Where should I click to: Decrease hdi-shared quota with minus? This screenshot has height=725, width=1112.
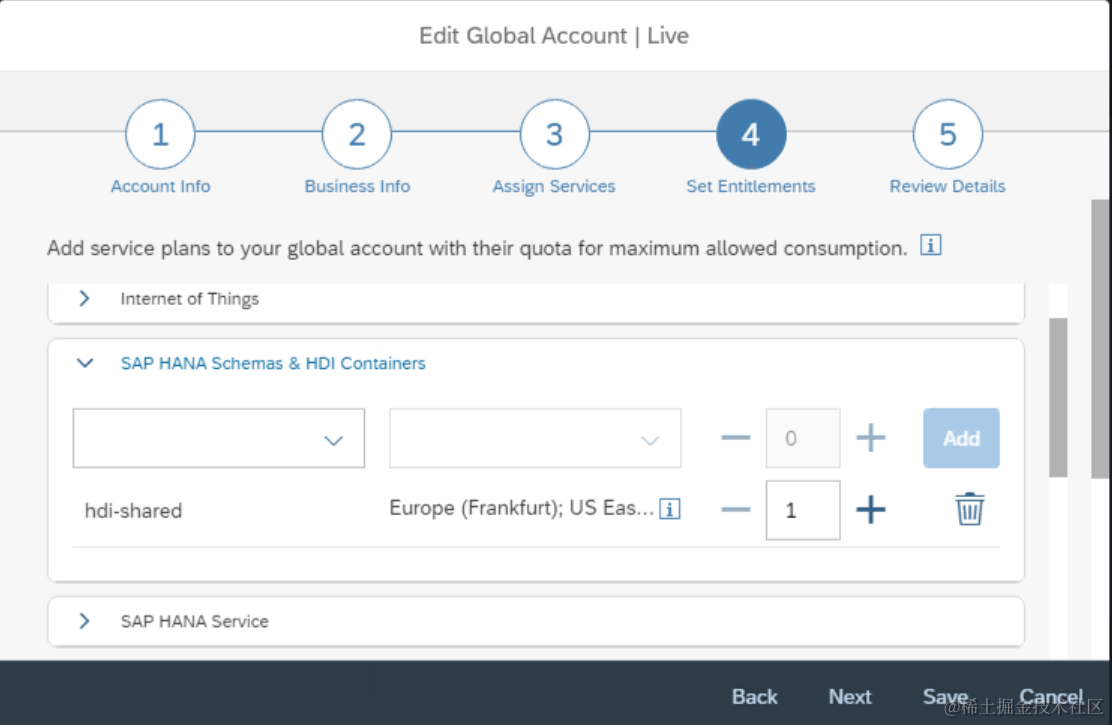735,509
